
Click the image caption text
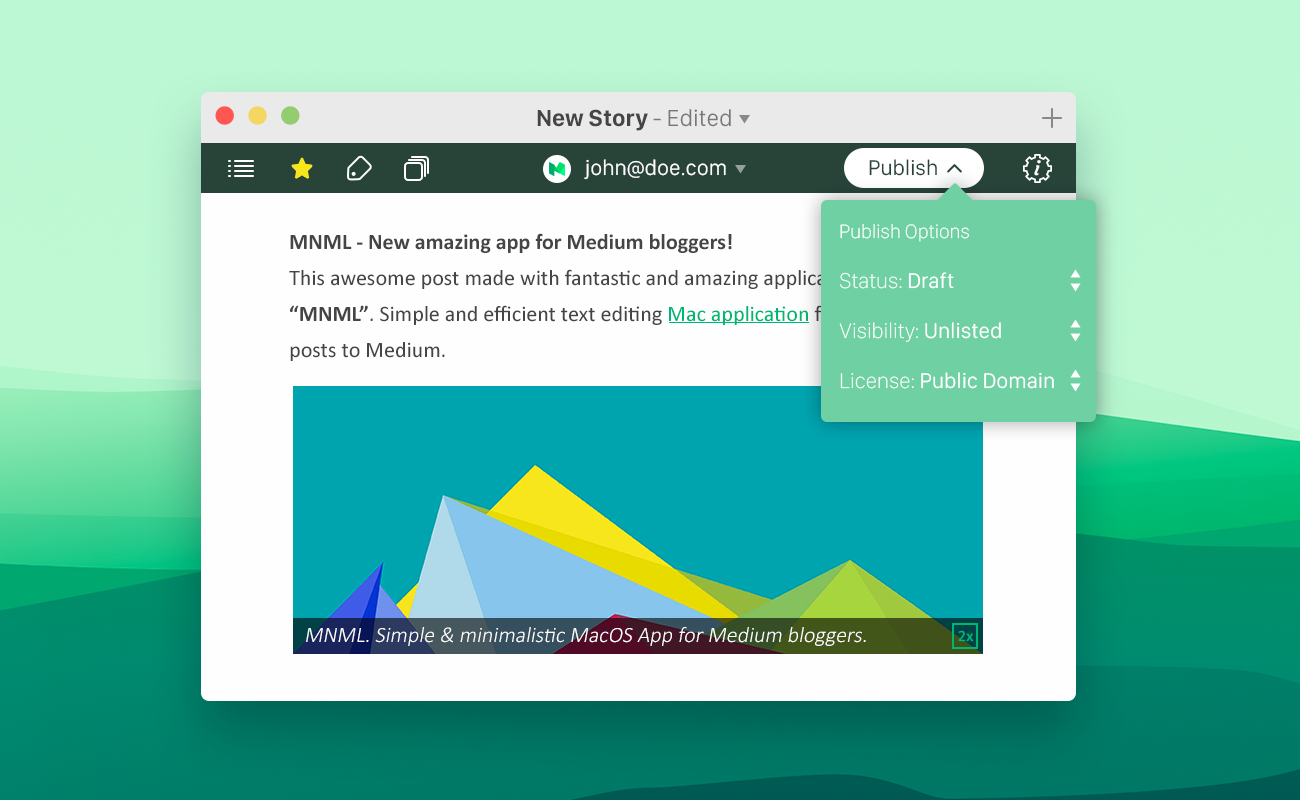coord(586,635)
